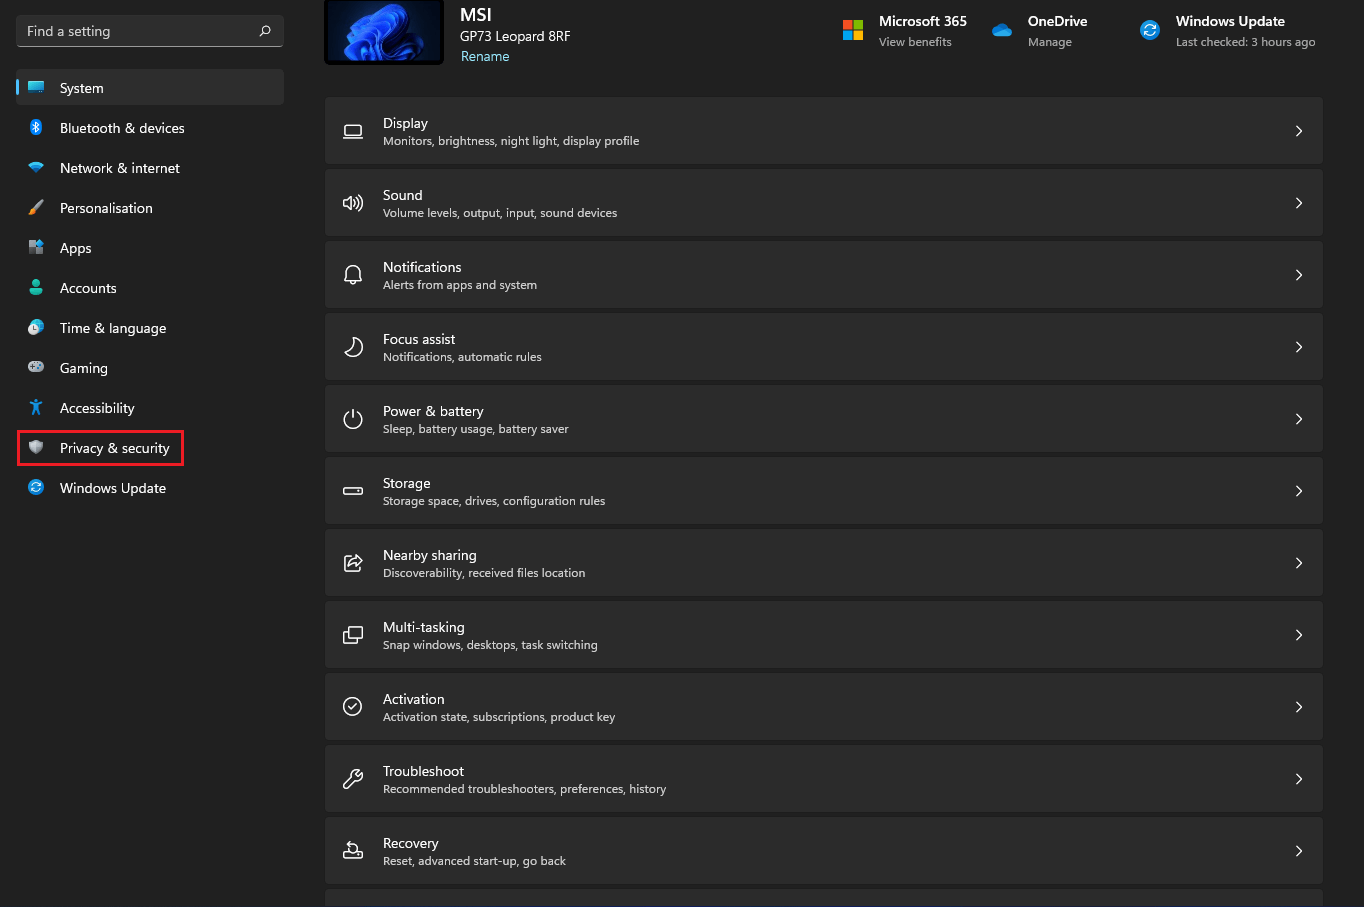This screenshot has height=907, width=1364.
Task: Go to Accounts in the sidebar
Action: pos(88,288)
